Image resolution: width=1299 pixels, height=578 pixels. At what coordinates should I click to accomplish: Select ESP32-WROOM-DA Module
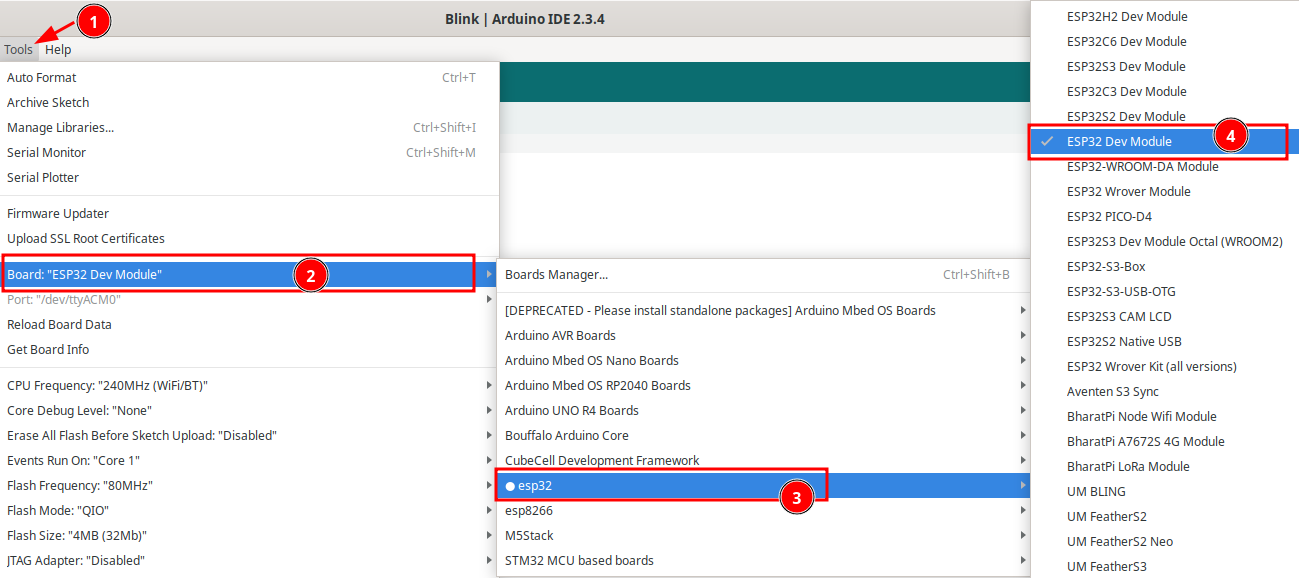click(1165, 166)
